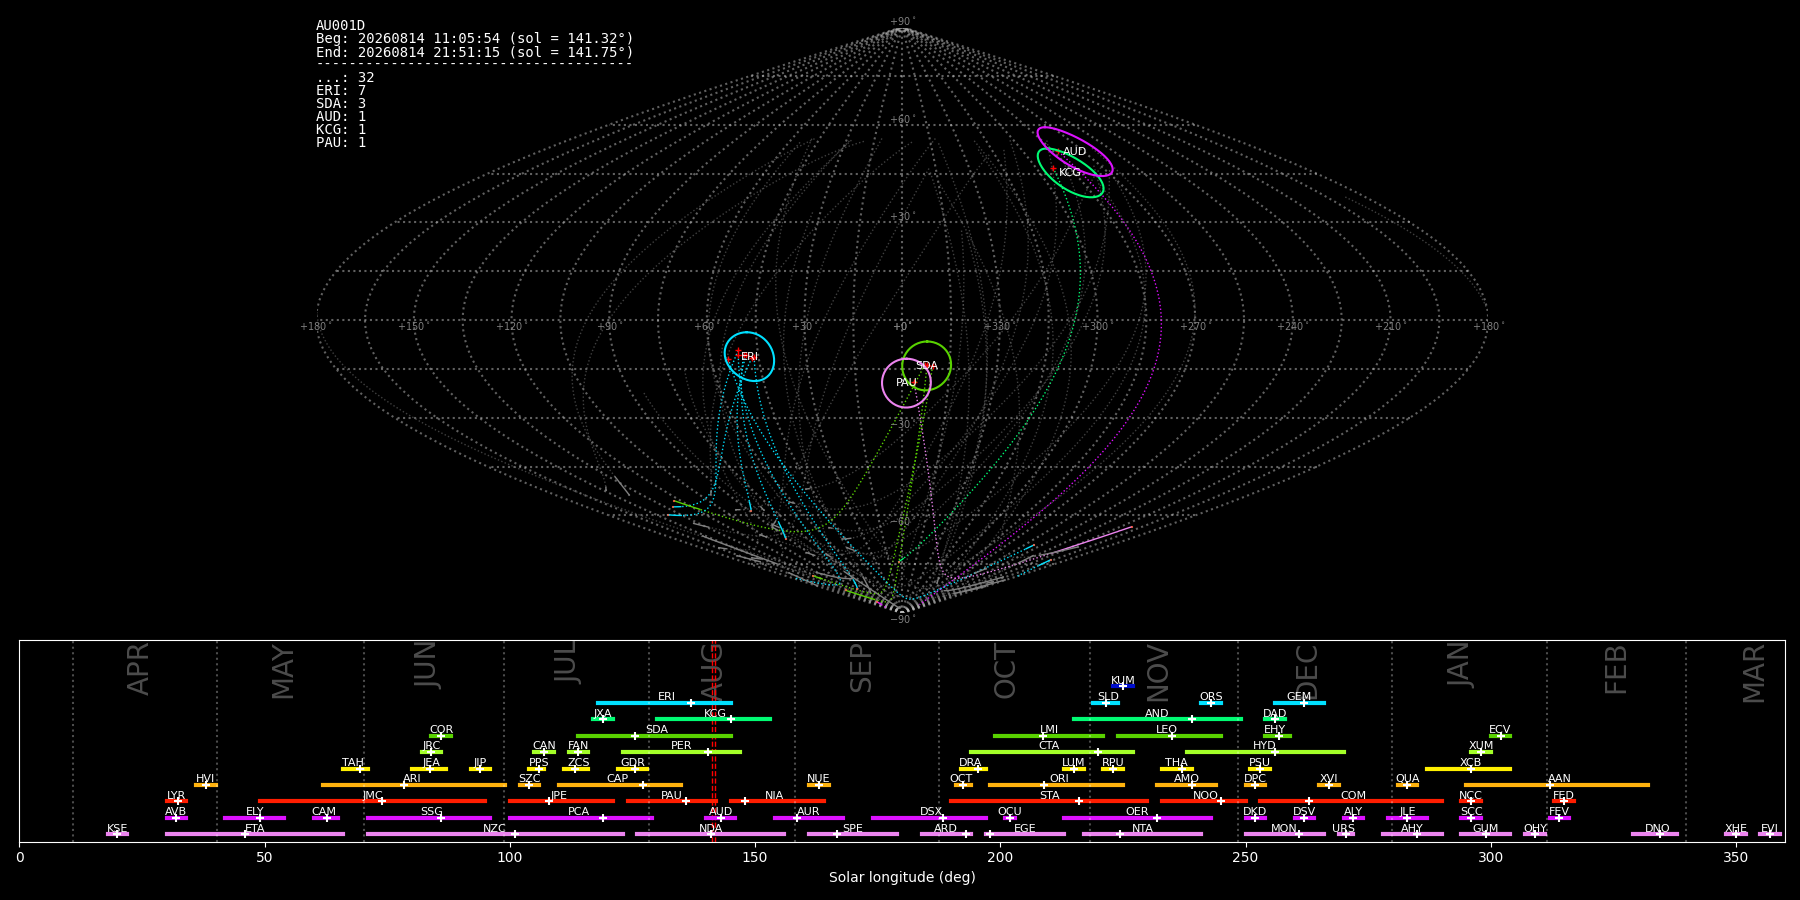Select the purple AUD radiant ellipse
The image size is (1800, 900).
[x=1075, y=152]
